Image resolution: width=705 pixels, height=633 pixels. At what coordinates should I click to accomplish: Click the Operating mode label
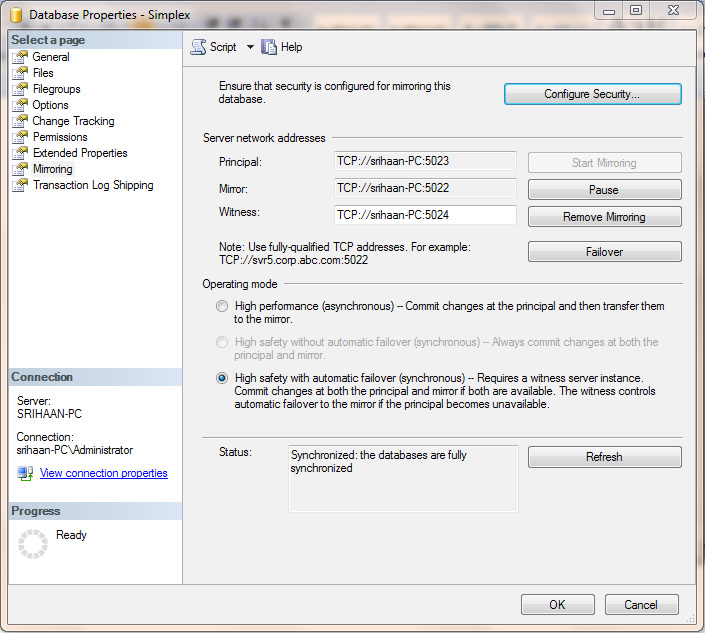(x=240, y=284)
